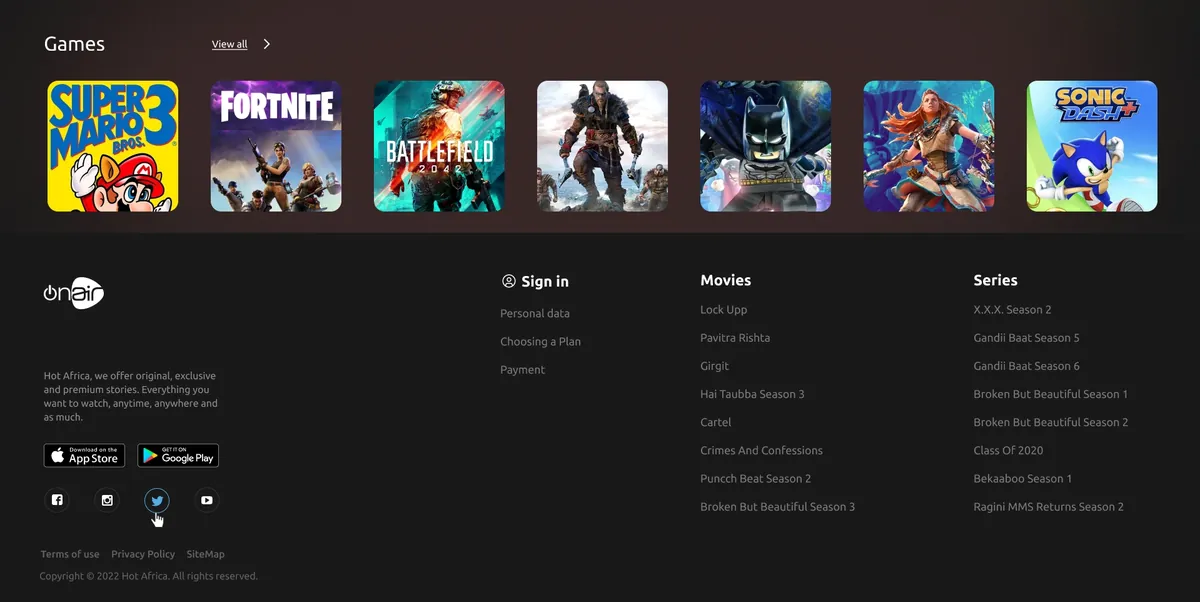Viewport: 1200px width, 602px height.
Task: Click the Download on App Store badge
Action: tap(84, 456)
